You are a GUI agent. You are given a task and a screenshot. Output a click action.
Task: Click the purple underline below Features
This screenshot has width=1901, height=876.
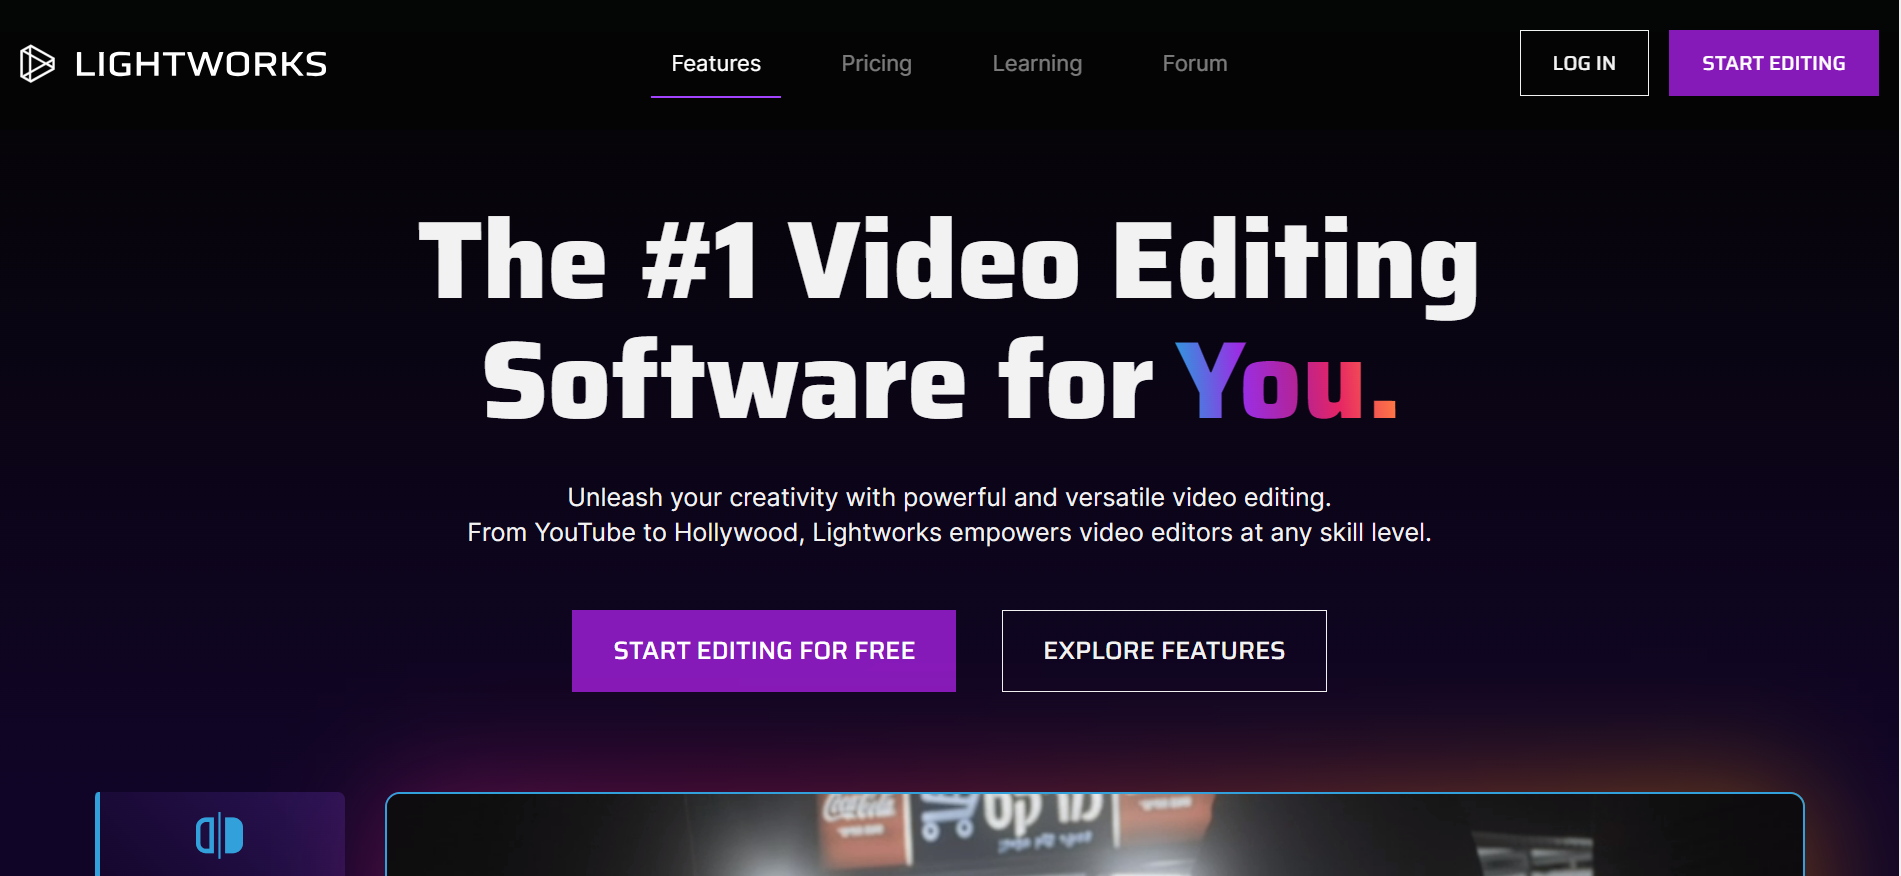[x=715, y=96]
